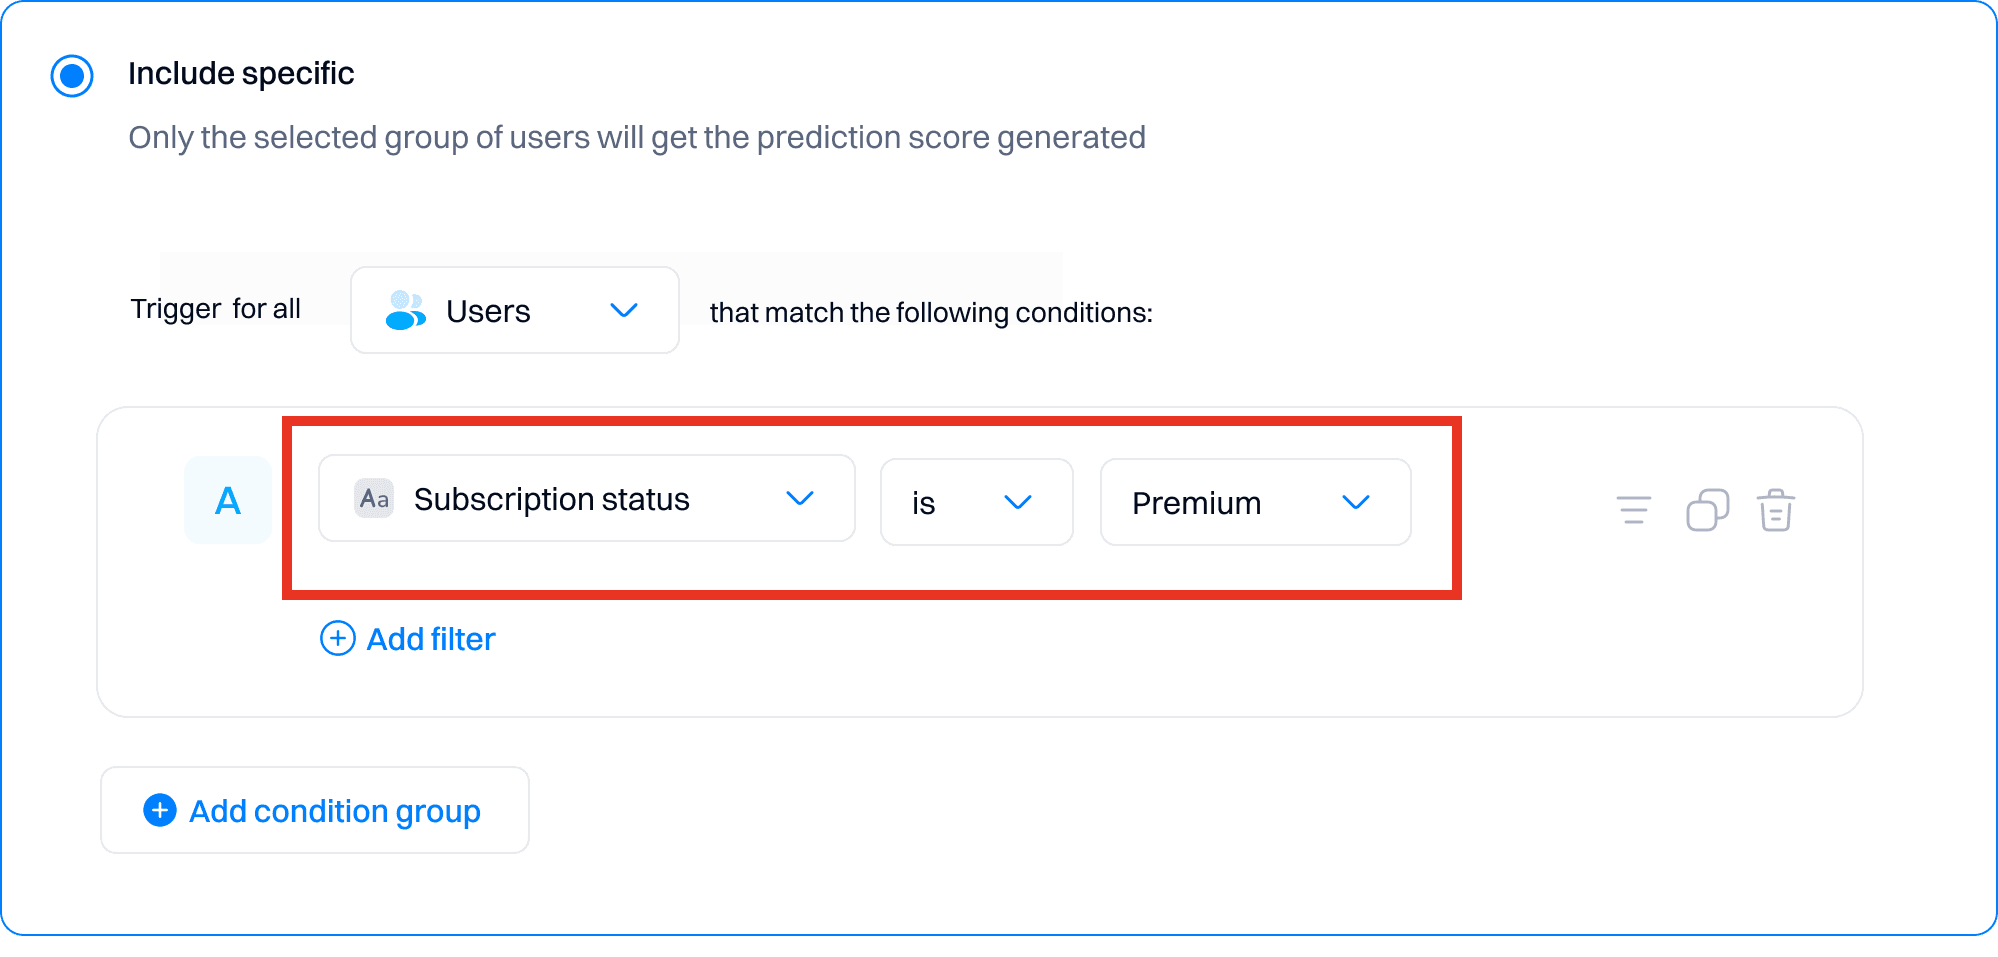Open the Subscription status field dropdown

pos(586,498)
